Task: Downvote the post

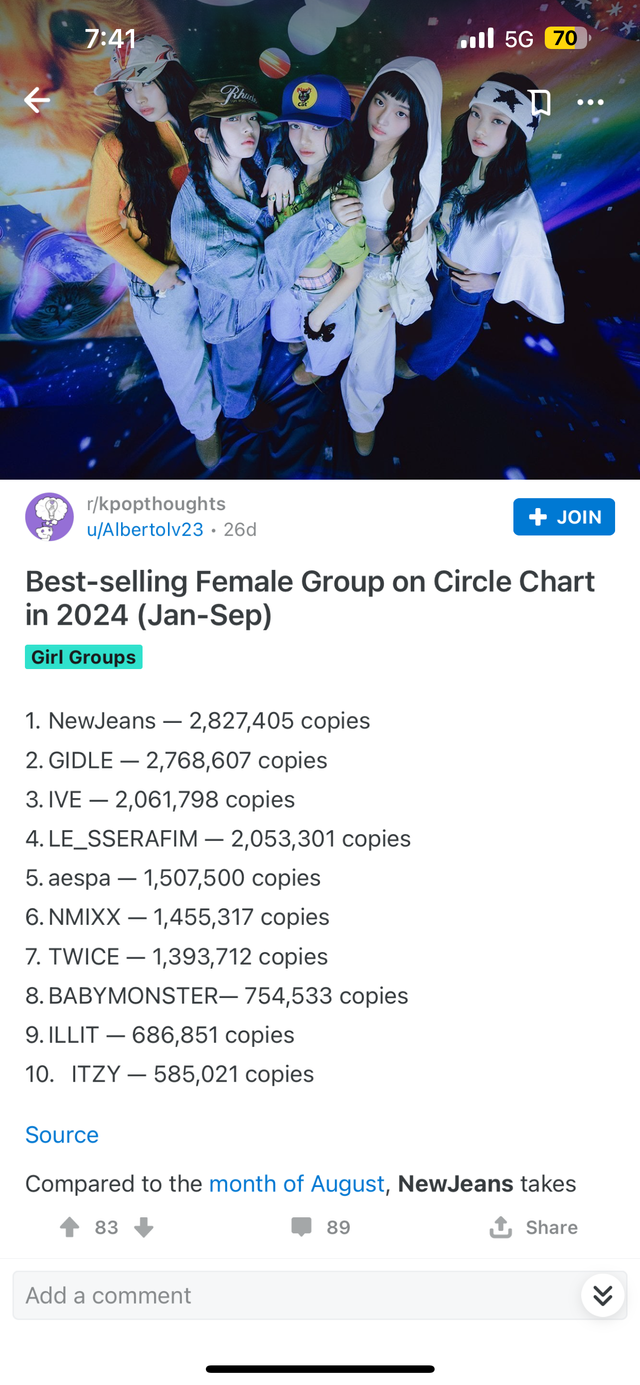Action: 144,1227
